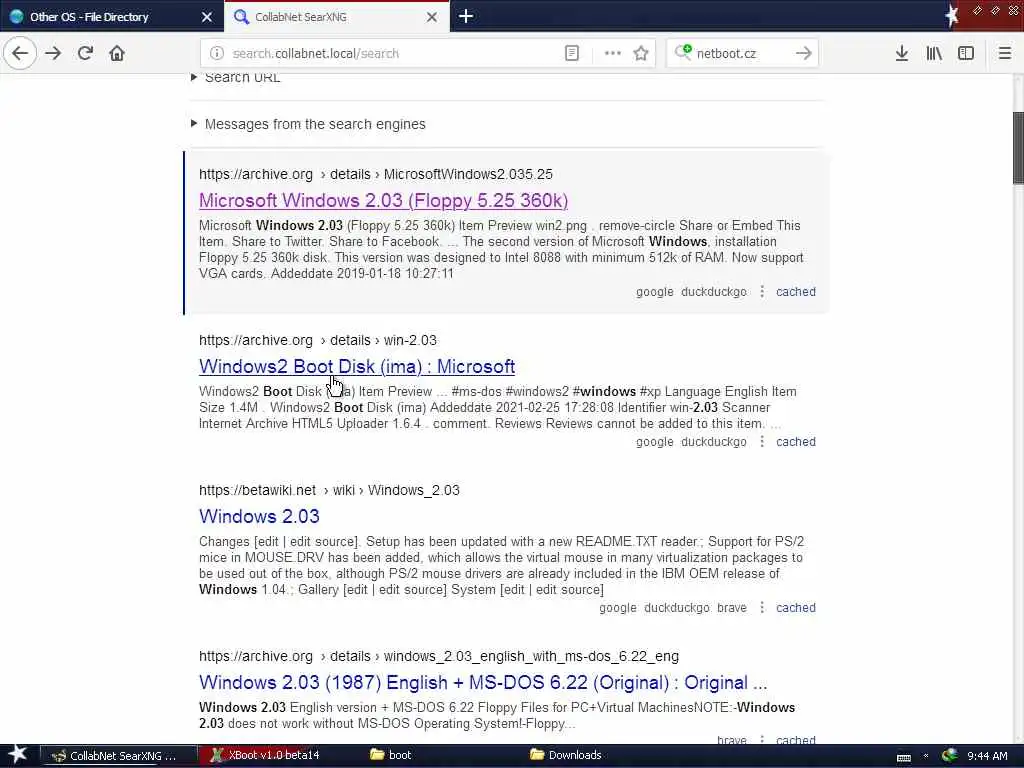The height and width of the screenshot is (768, 1024).
Task: Click URL https://betawiki.net › wiki › Windows_2.03
Action: 329,490
